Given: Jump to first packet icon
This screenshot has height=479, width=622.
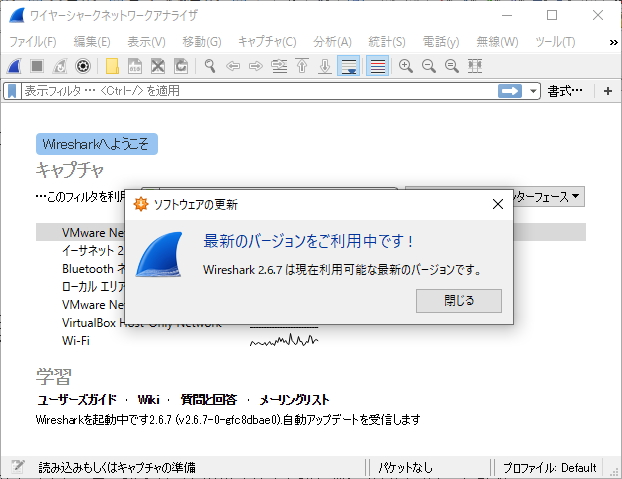Looking at the screenshot, I should coord(302,66).
